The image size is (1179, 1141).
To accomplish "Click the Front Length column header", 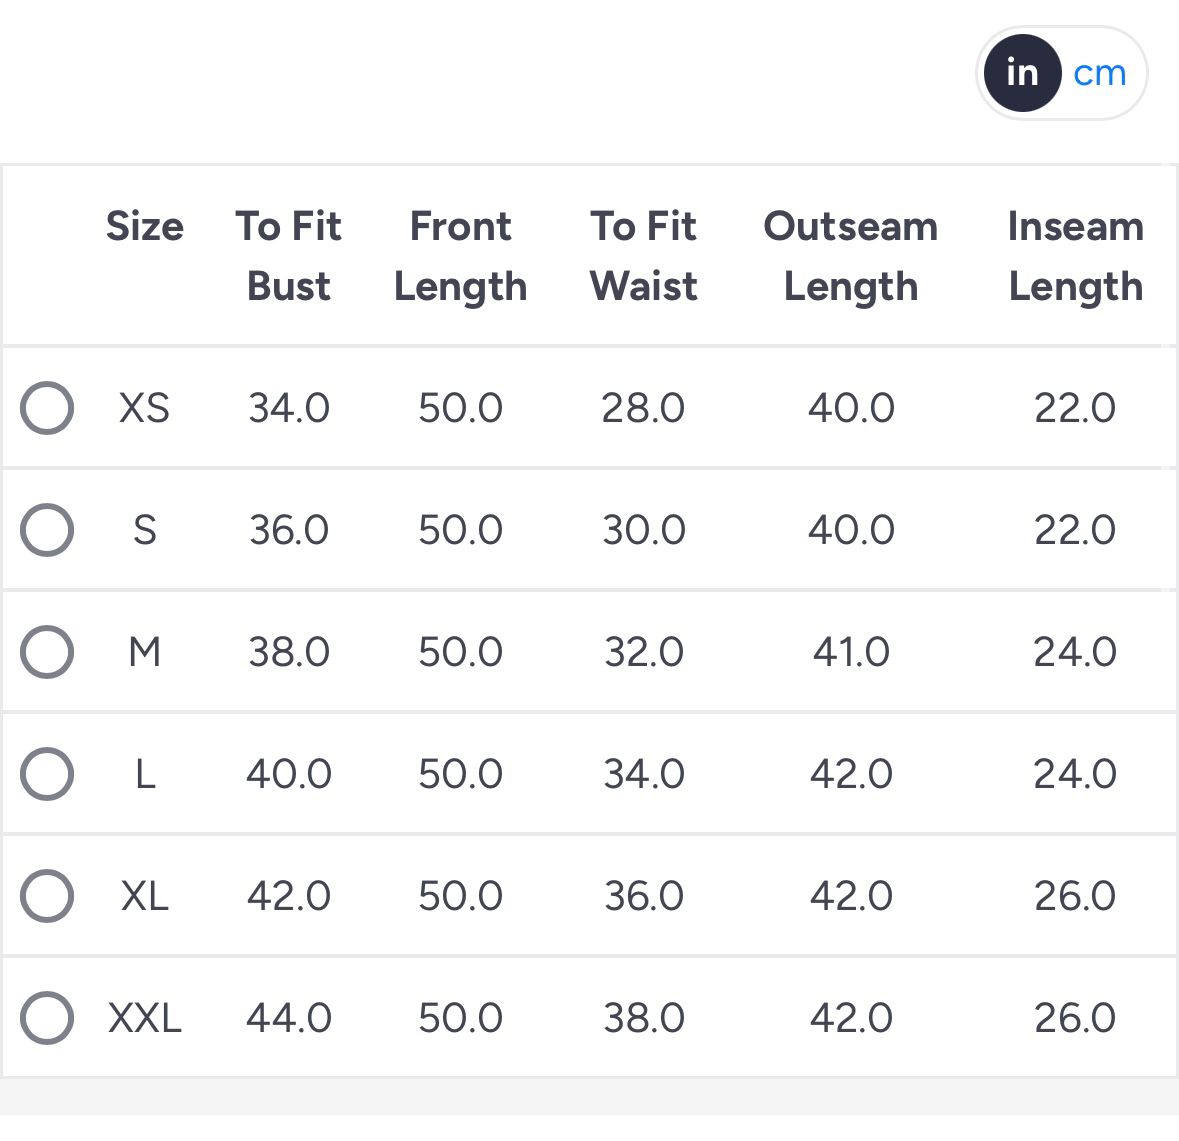I will (x=460, y=256).
